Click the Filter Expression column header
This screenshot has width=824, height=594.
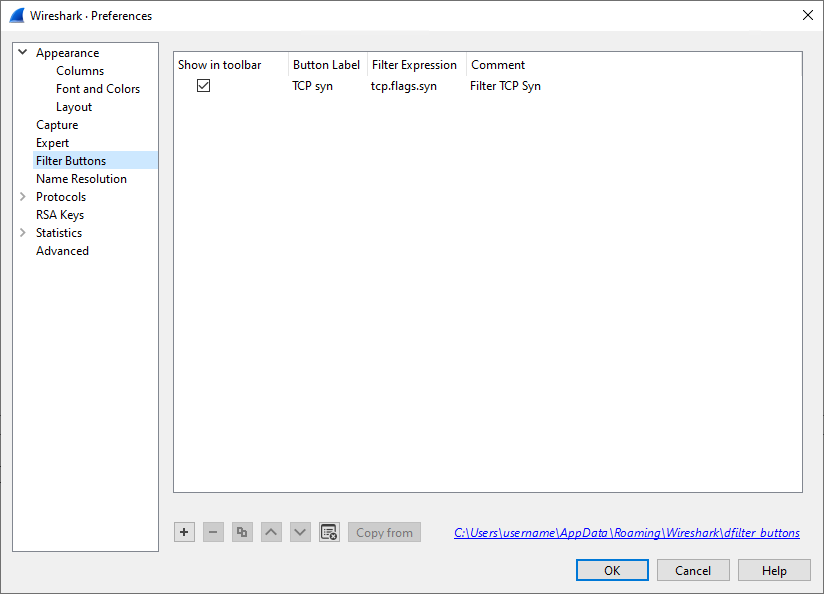pyautogui.click(x=414, y=65)
